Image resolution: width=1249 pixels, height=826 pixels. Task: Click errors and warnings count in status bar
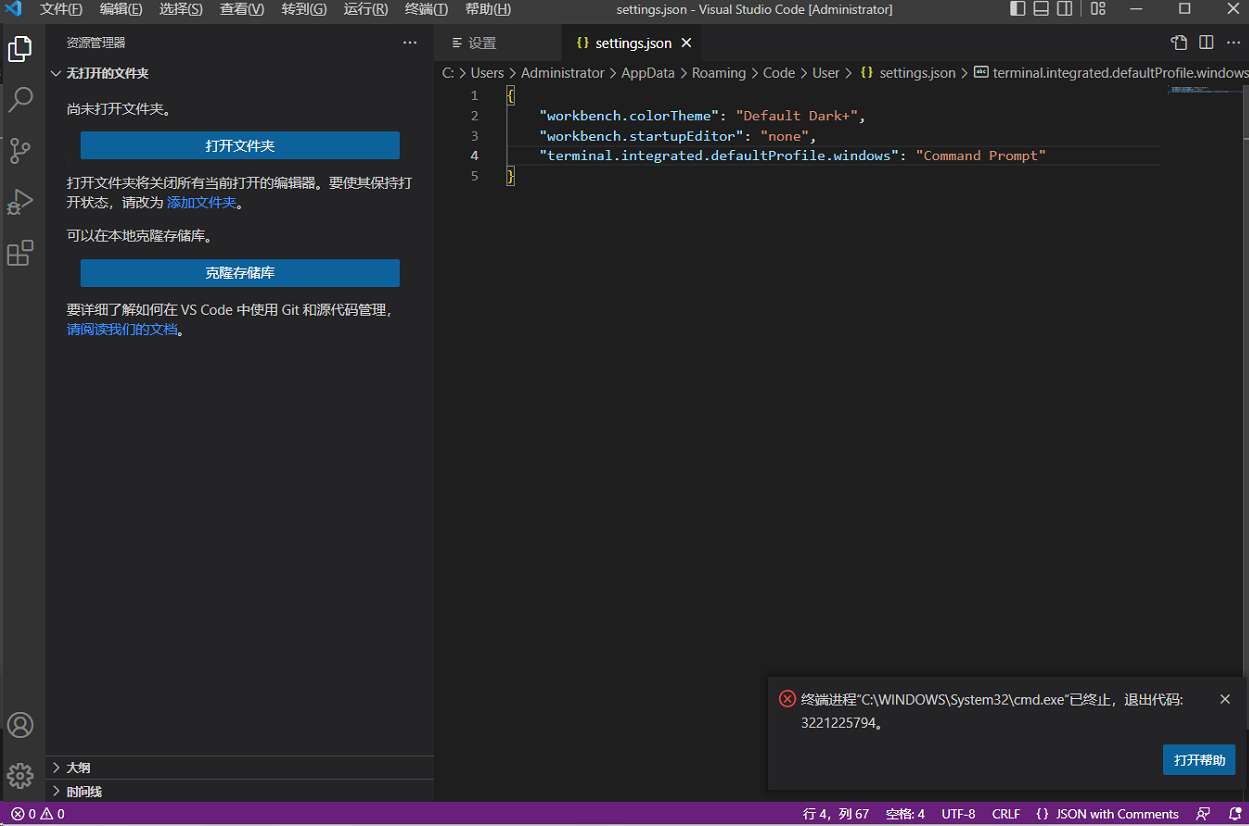click(38, 814)
